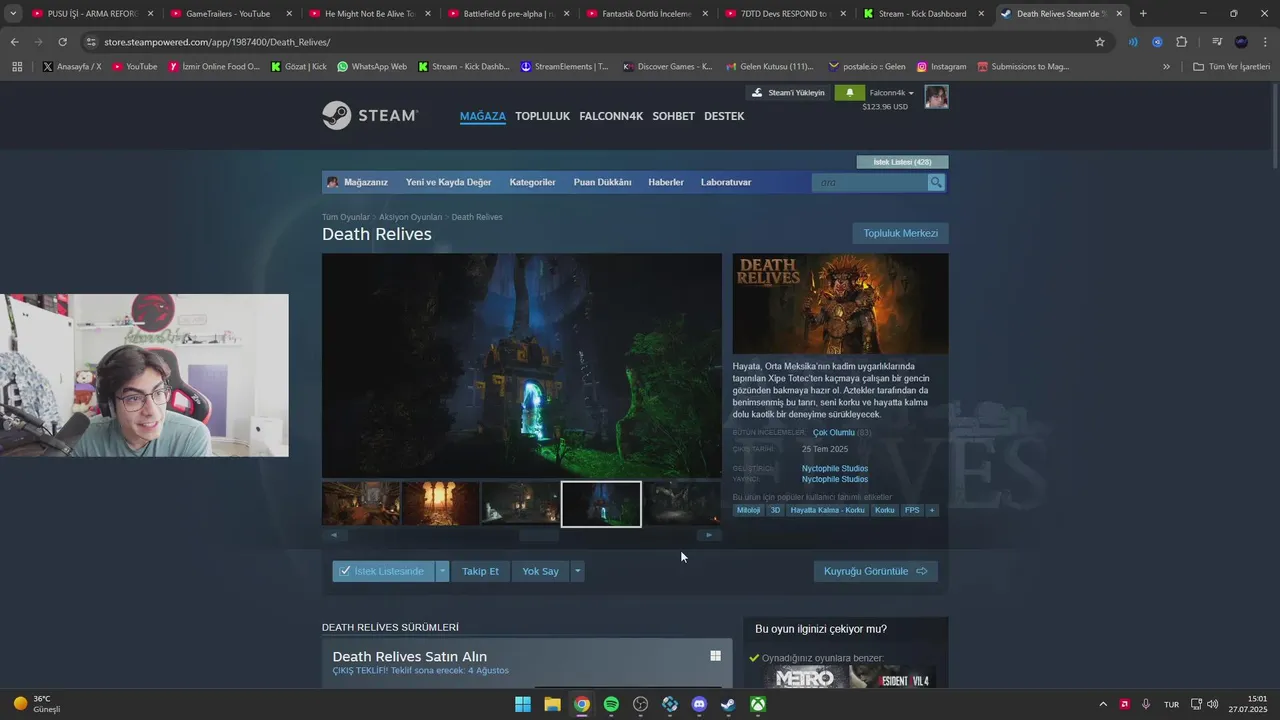This screenshot has width=1280, height=720.
Task: Open the Gözat | Kick bookmark
Action: pos(299,67)
